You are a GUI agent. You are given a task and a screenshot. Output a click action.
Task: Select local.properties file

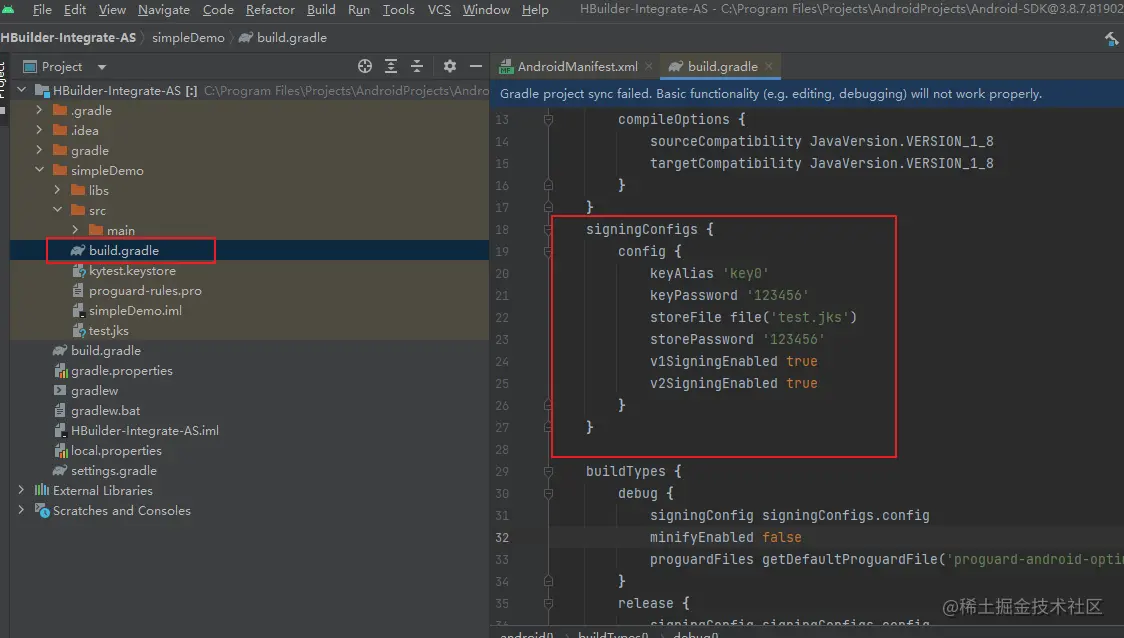[116, 451]
